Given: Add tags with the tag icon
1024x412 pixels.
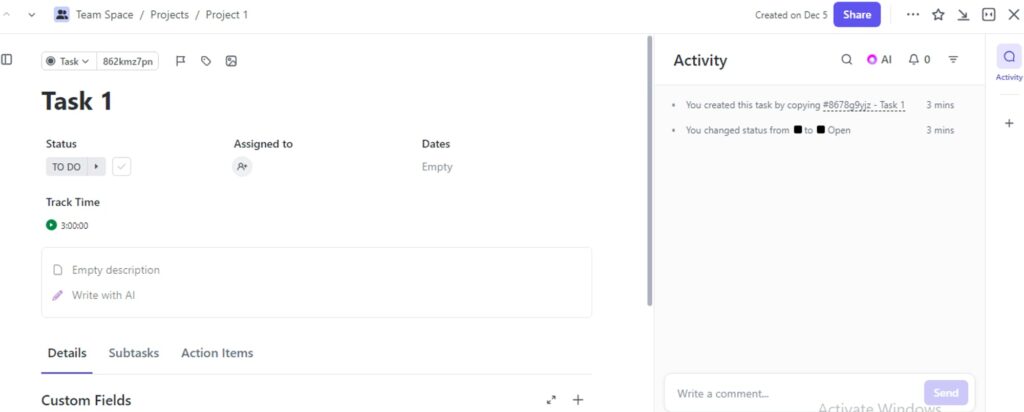Looking at the screenshot, I should click(206, 61).
